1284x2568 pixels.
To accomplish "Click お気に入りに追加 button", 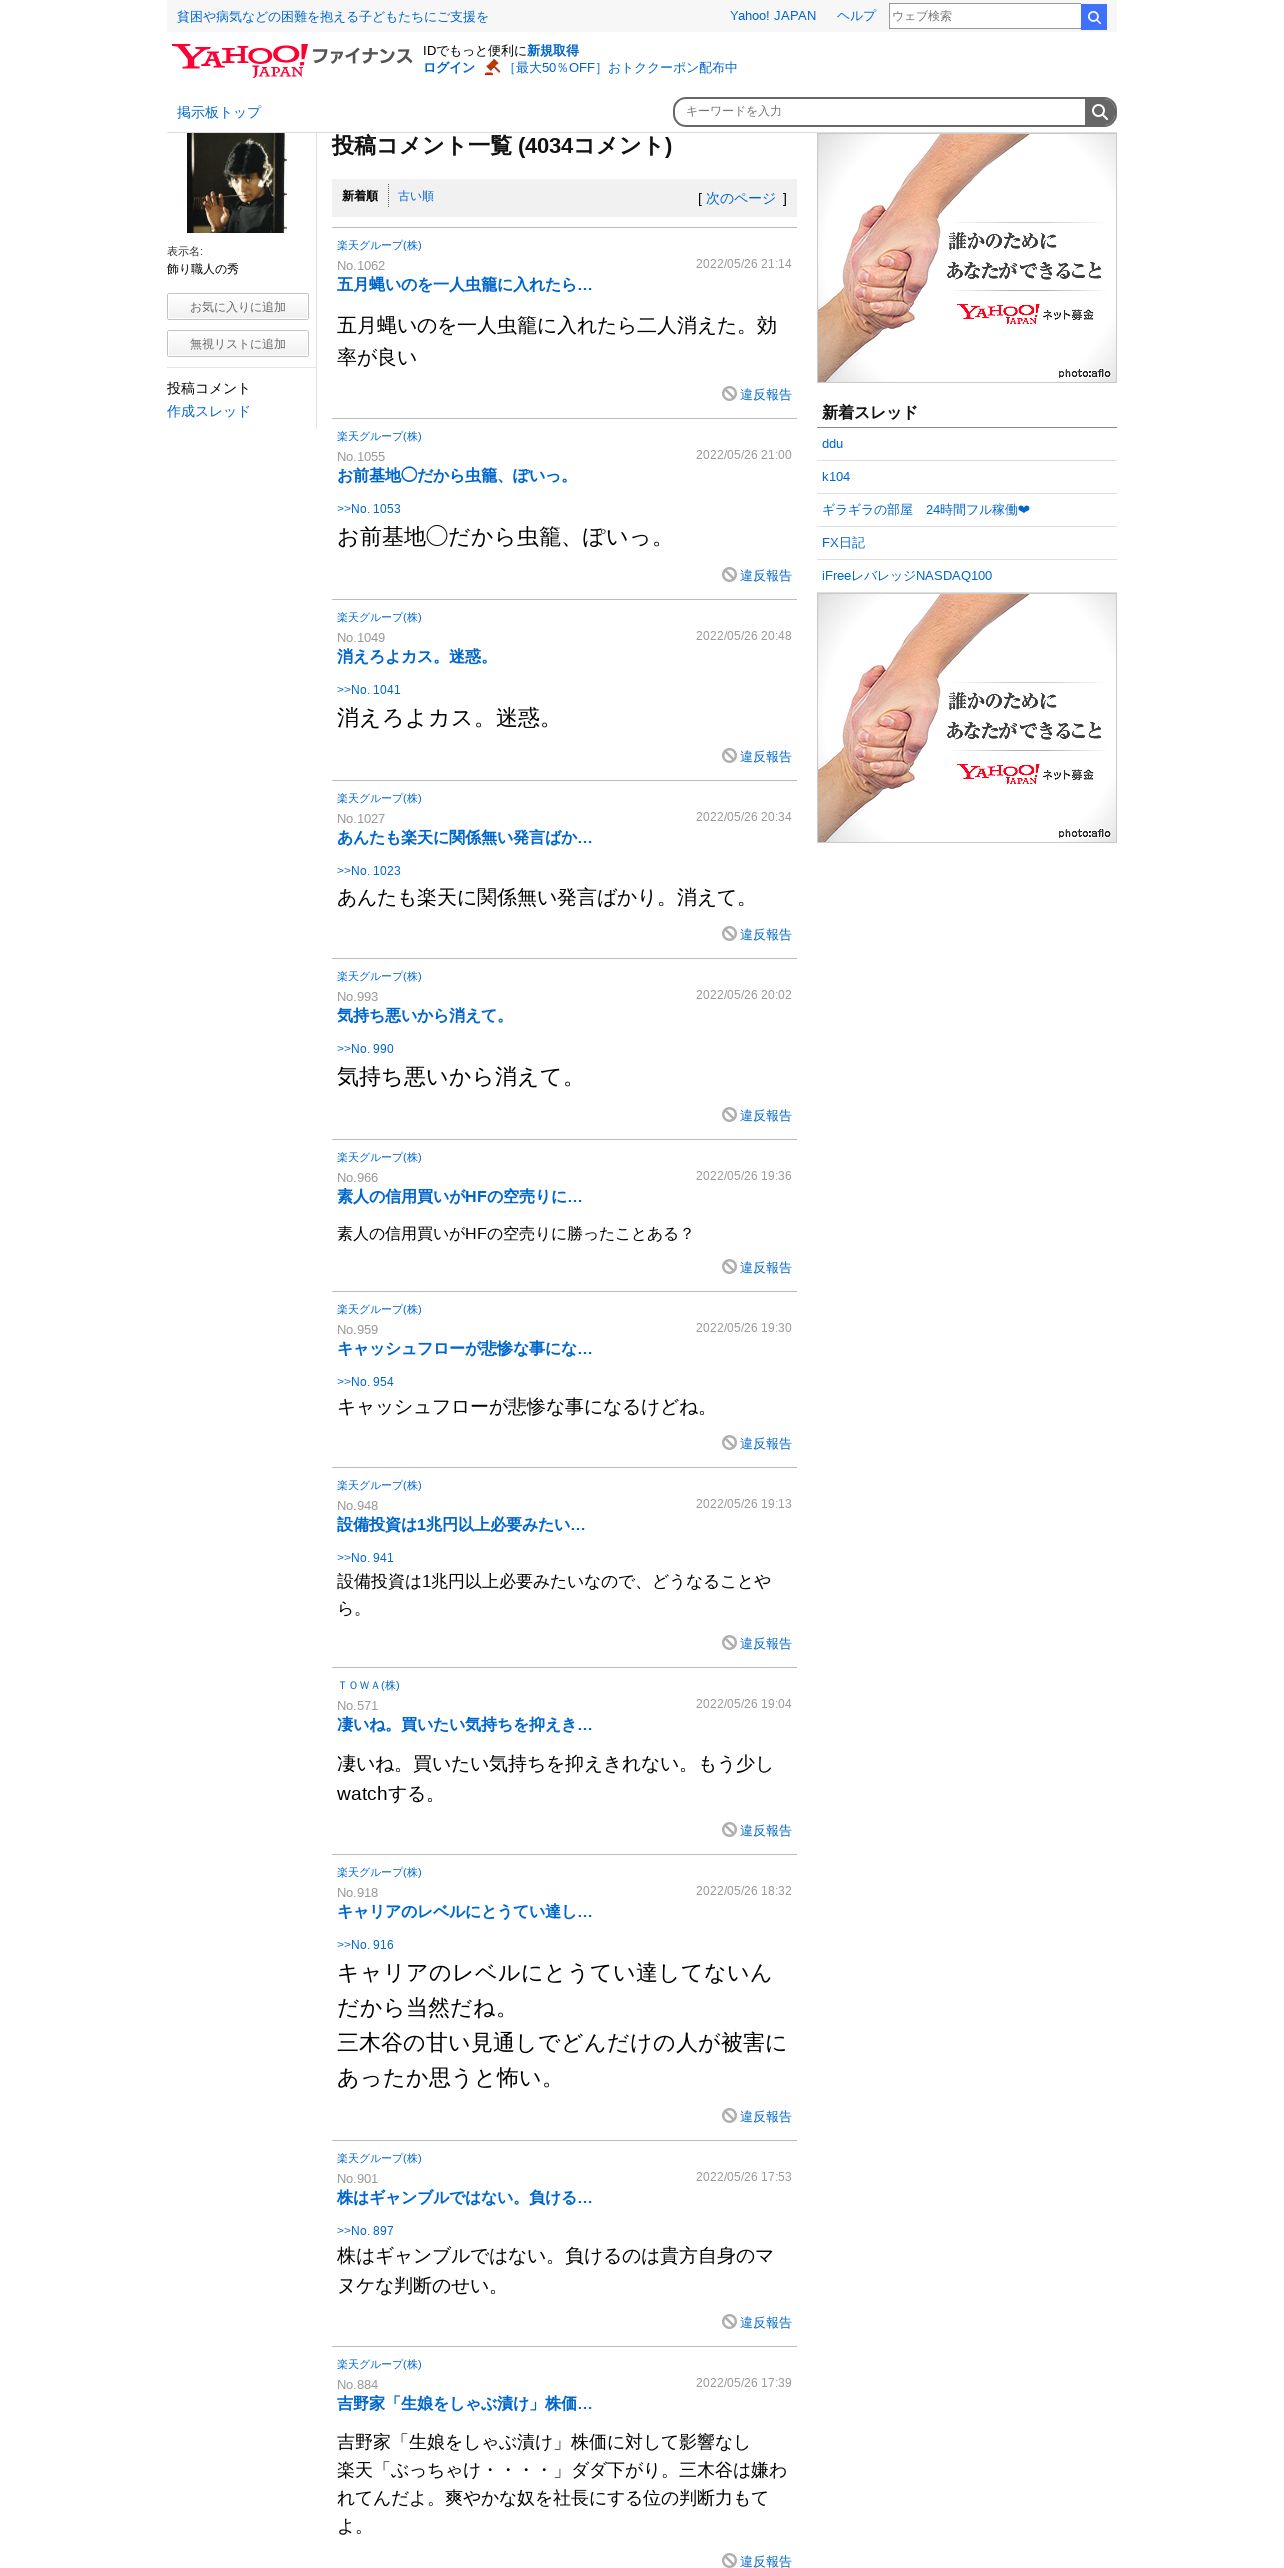I will click(x=238, y=307).
